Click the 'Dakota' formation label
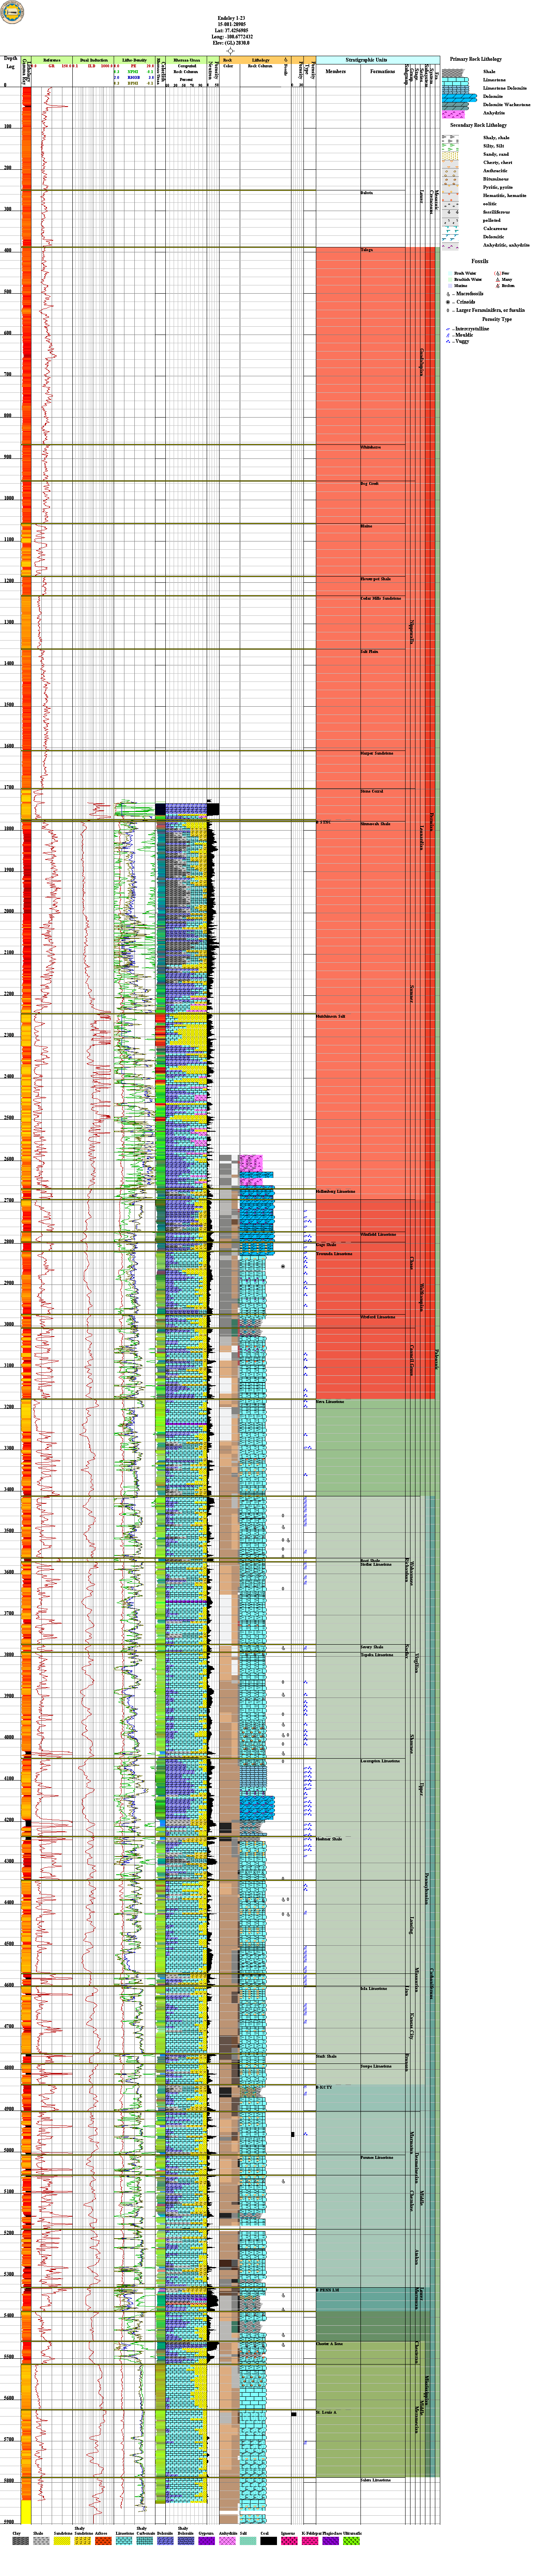Viewport: 537px width, 2576px height. point(367,193)
